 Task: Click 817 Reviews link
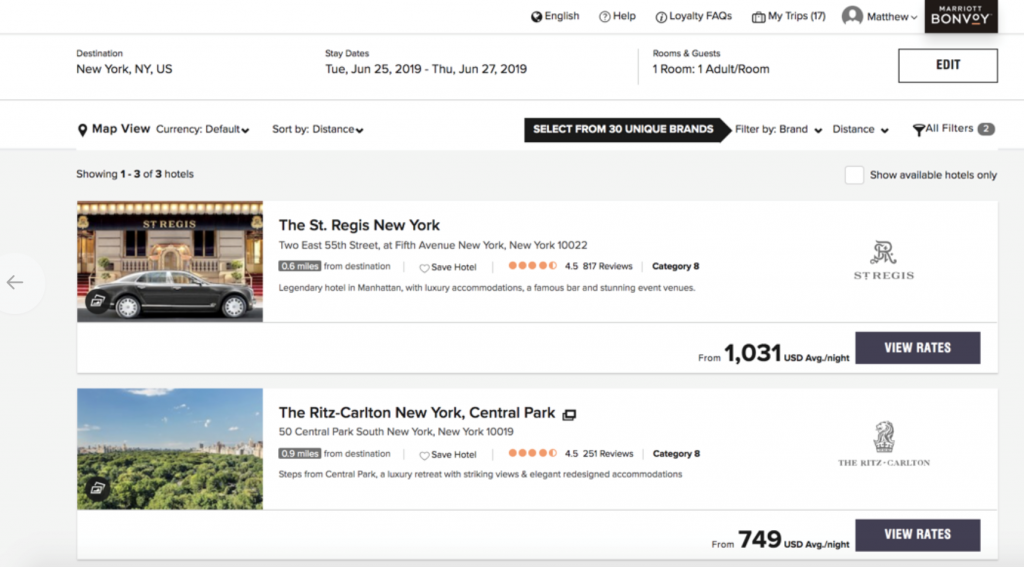tap(607, 267)
